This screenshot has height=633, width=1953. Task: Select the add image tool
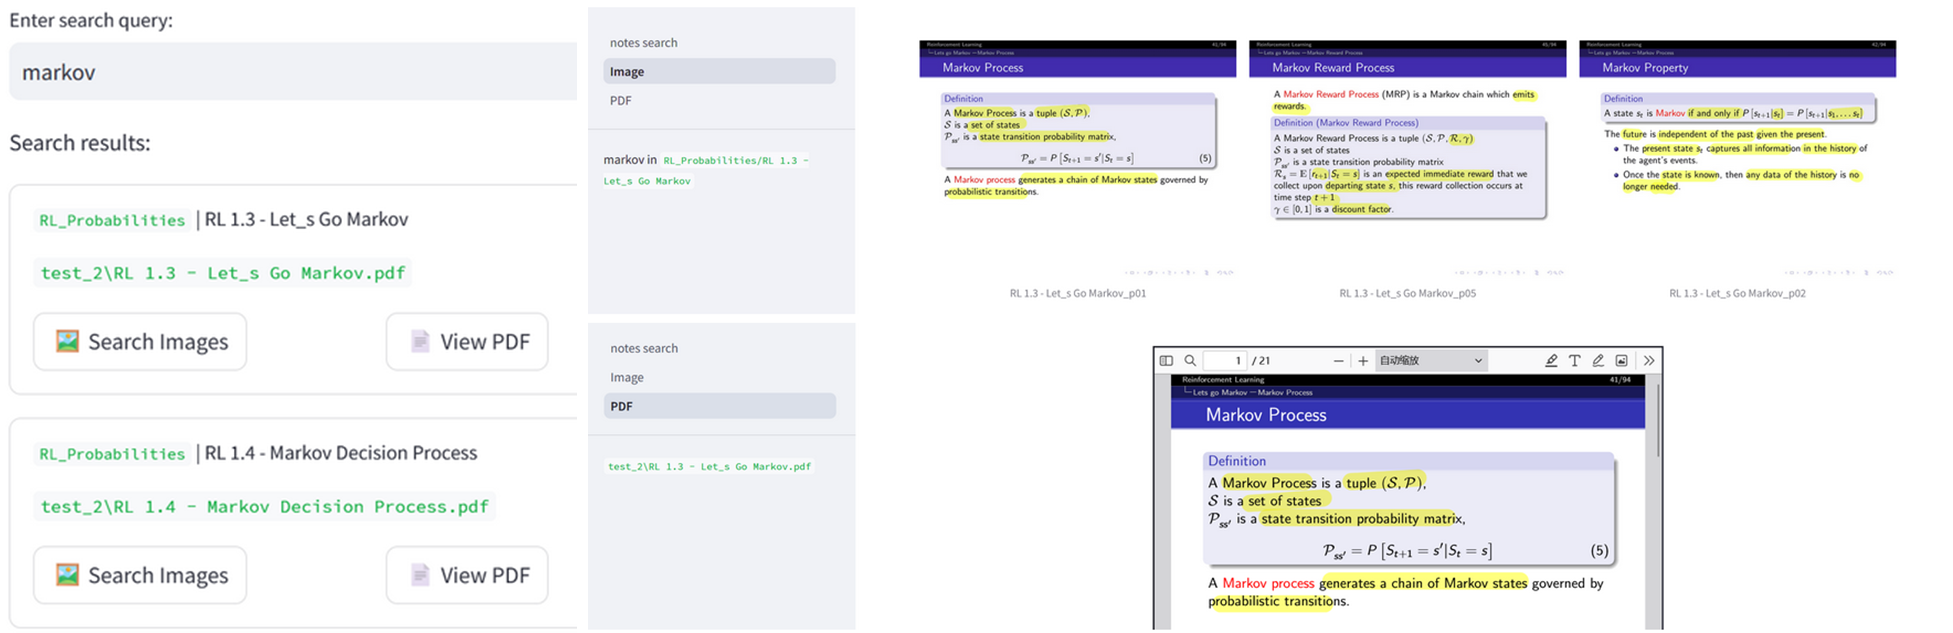tap(1621, 361)
